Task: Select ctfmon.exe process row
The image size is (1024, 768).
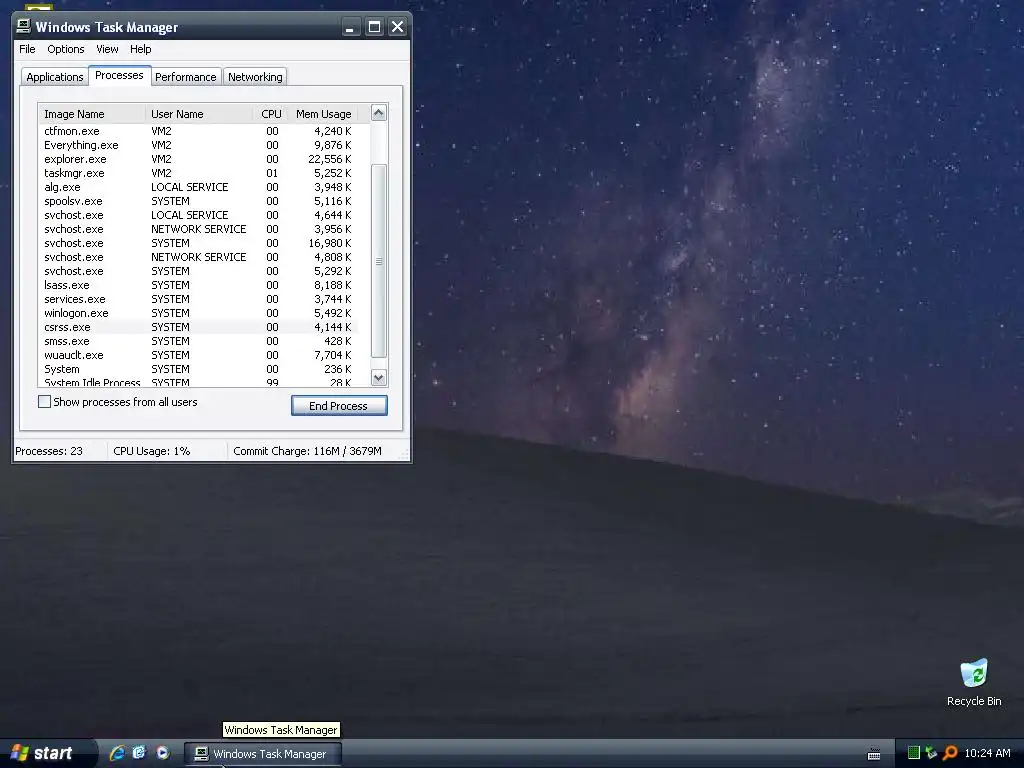Action: (x=198, y=131)
